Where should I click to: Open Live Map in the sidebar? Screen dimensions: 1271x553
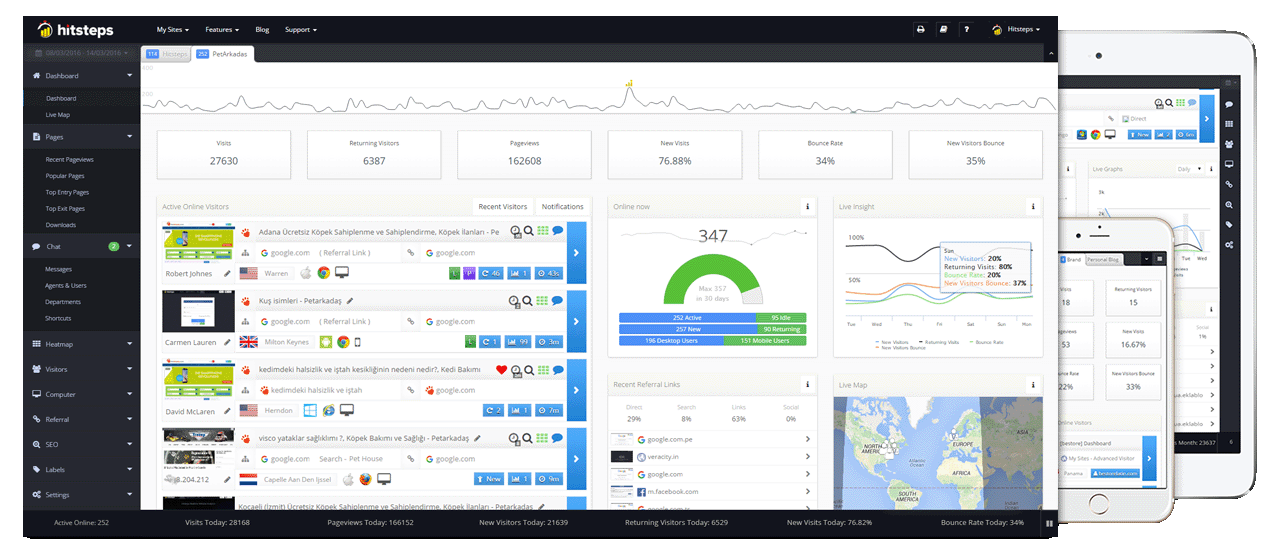pyautogui.click(x=57, y=115)
